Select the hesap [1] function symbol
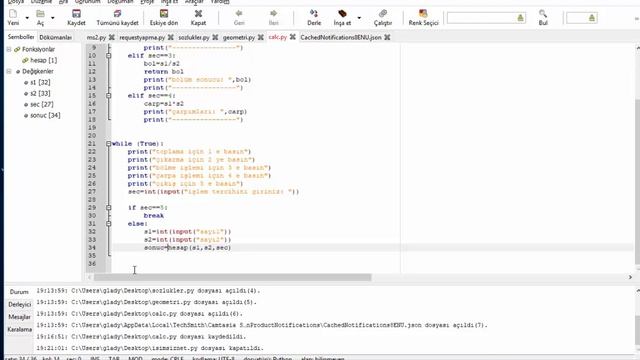Viewport: 640px width, 360px height. tap(43, 60)
